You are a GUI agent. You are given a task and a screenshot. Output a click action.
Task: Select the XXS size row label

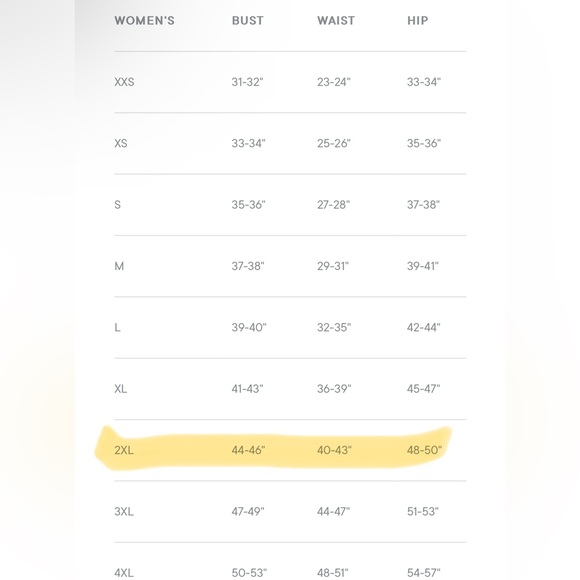(124, 82)
